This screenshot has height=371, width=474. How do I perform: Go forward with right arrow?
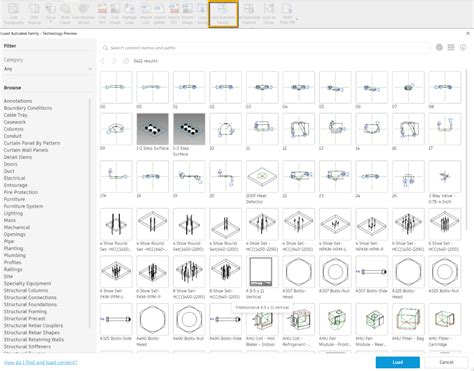pyautogui.click(x=114, y=61)
